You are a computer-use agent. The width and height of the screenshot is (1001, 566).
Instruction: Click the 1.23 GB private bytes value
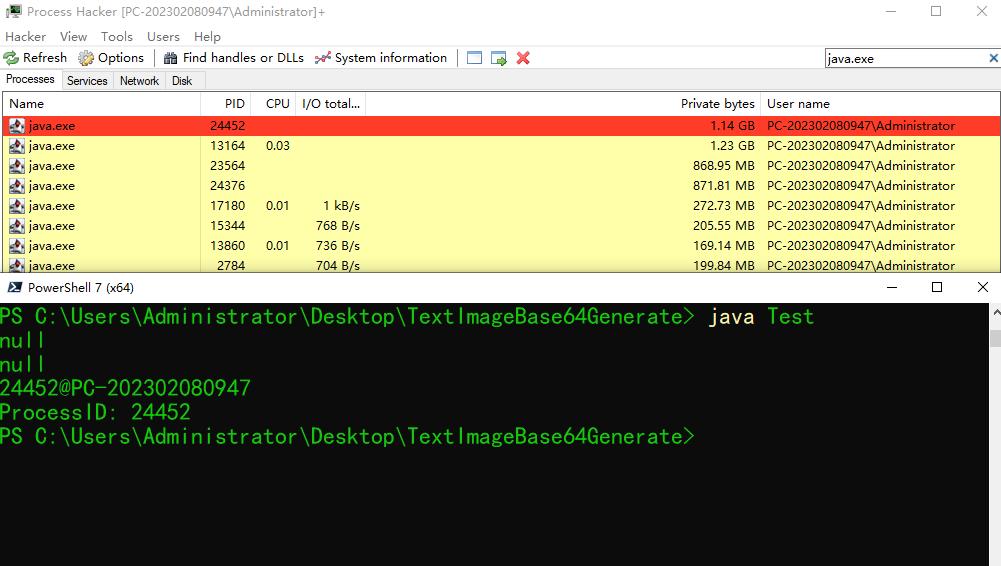click(732, 145)
